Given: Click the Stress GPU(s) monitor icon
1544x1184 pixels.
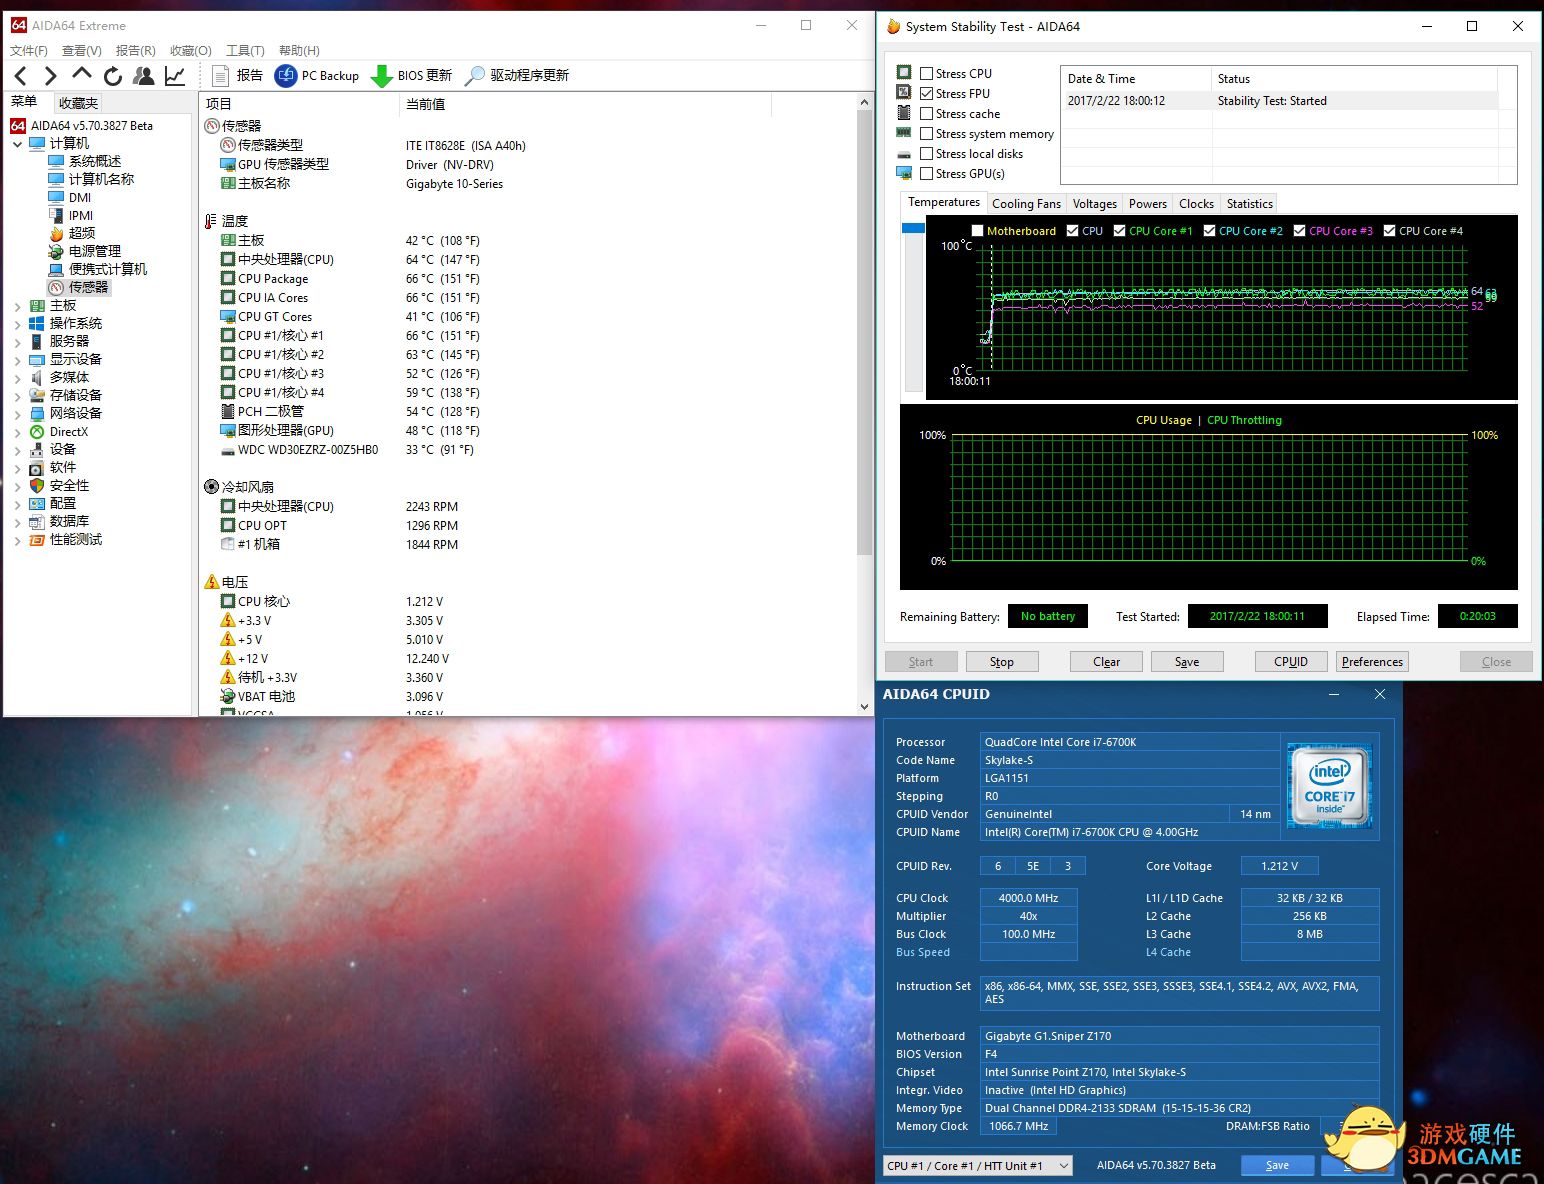Looking at the screenshot, I should (x=904, y=173).
